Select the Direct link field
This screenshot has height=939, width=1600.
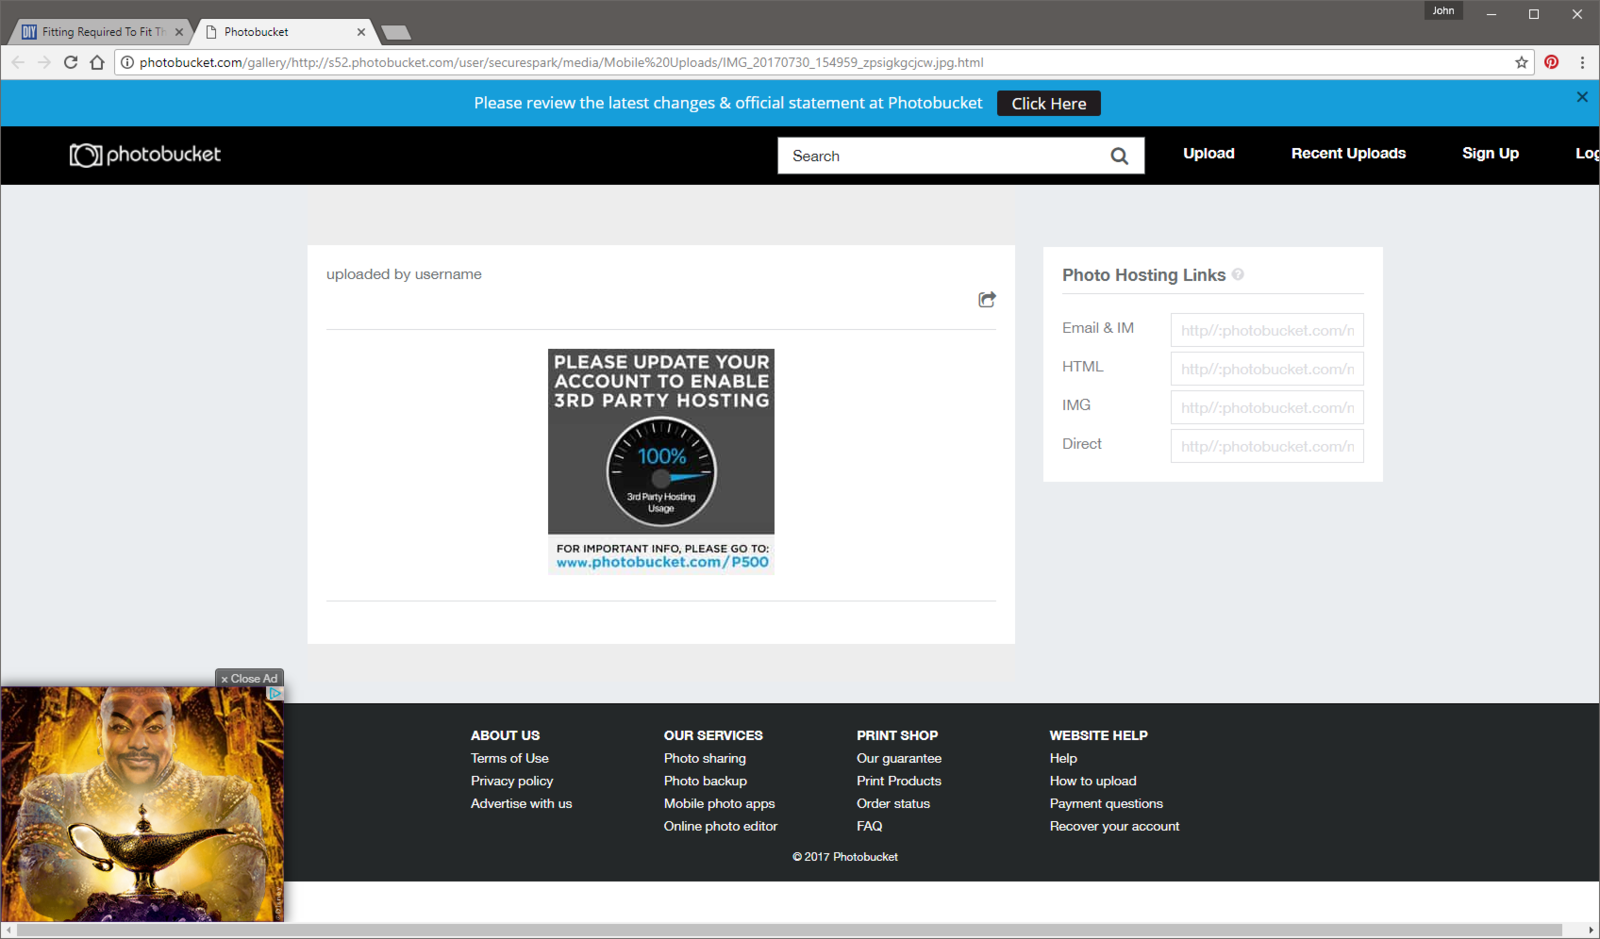[x=1266, y=446]
